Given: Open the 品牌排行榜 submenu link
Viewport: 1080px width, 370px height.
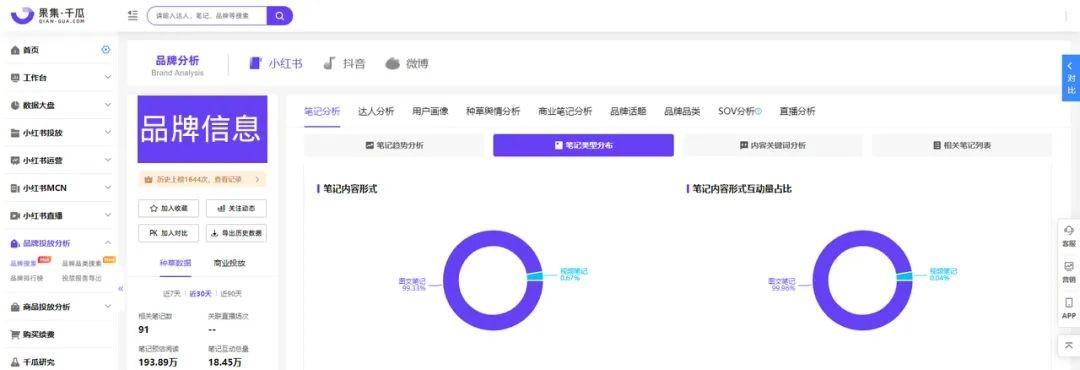Looking at the screenshot, I should 27,278.
